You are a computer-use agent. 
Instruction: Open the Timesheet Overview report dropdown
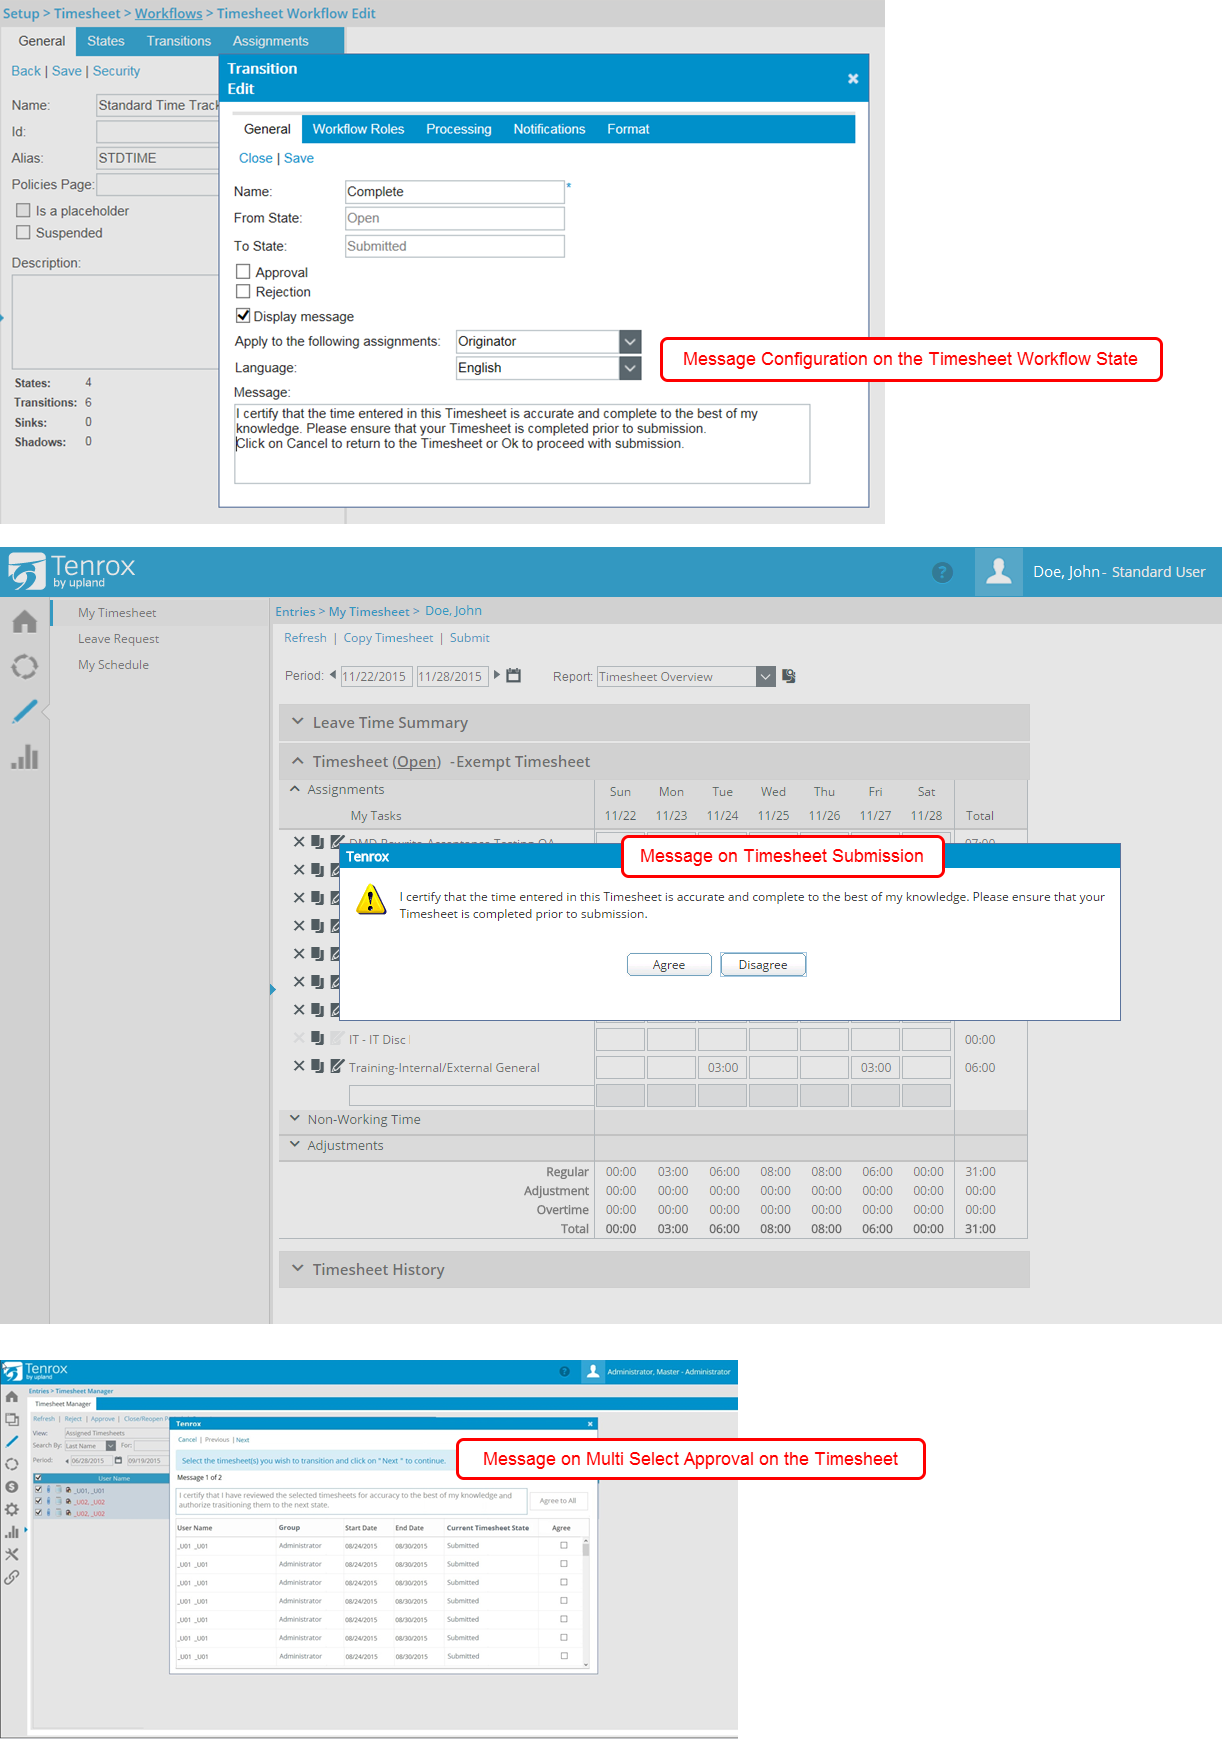(x=766, y=676)
